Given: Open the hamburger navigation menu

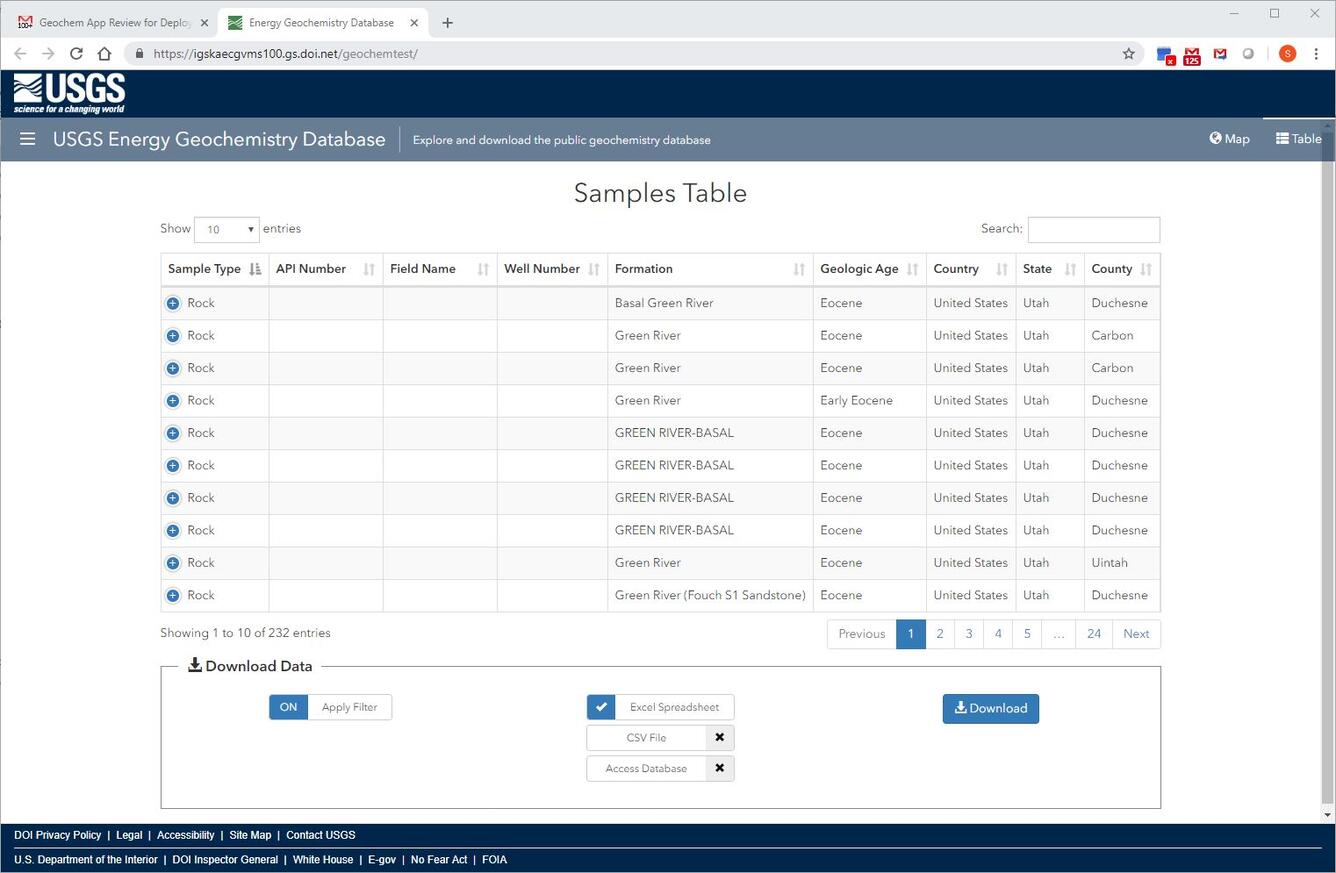Looking at the screenshot, I should [27, 139].
